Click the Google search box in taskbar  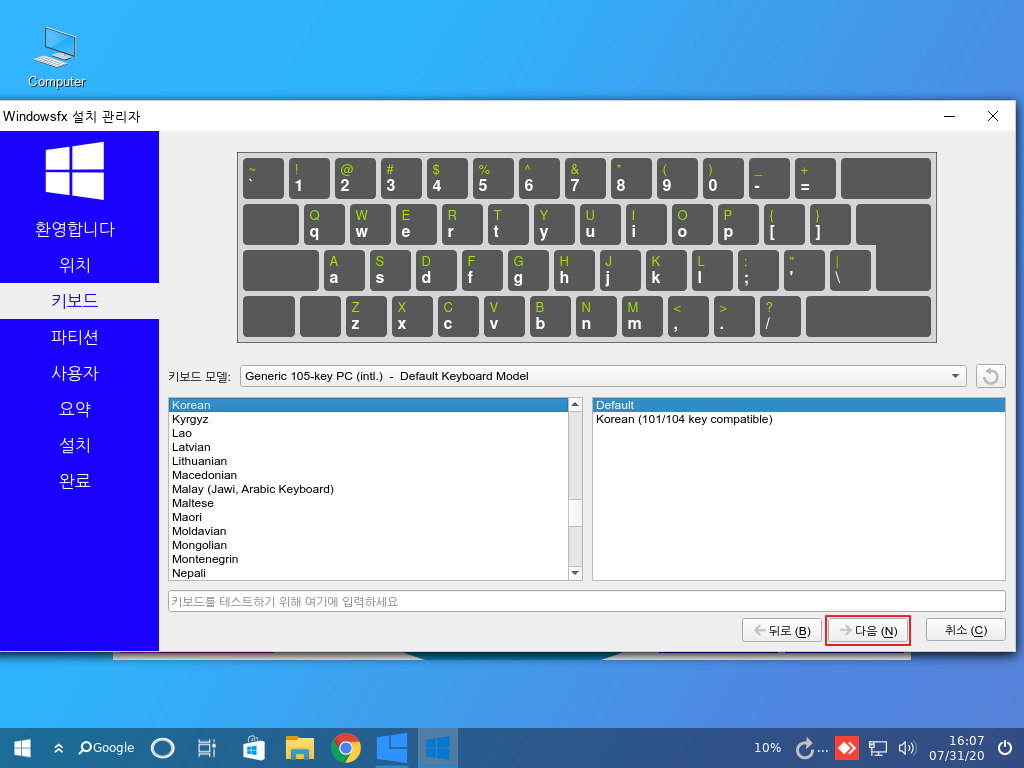coord(106,748)
